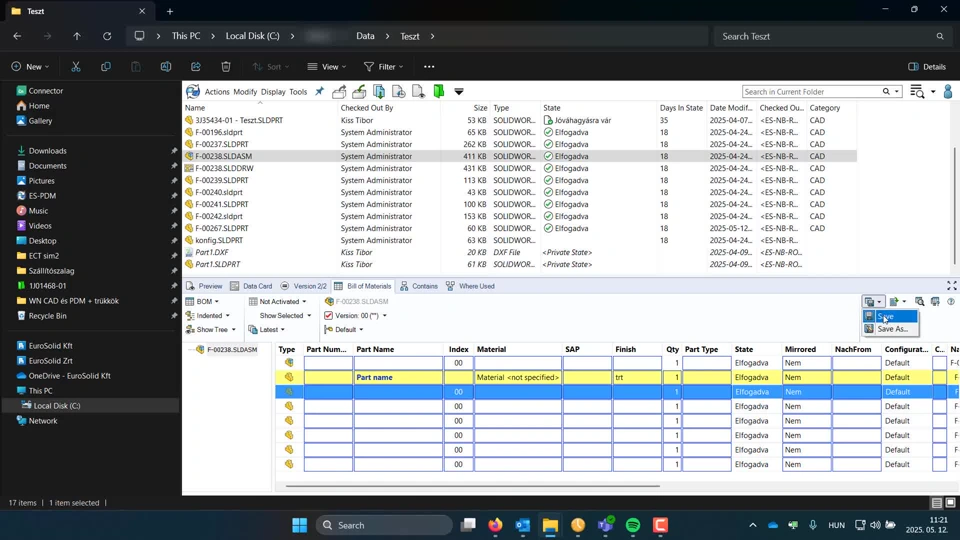Click the pin icon next to Tools
Viewport: 960px width, 540px height.
coord(320,92)
